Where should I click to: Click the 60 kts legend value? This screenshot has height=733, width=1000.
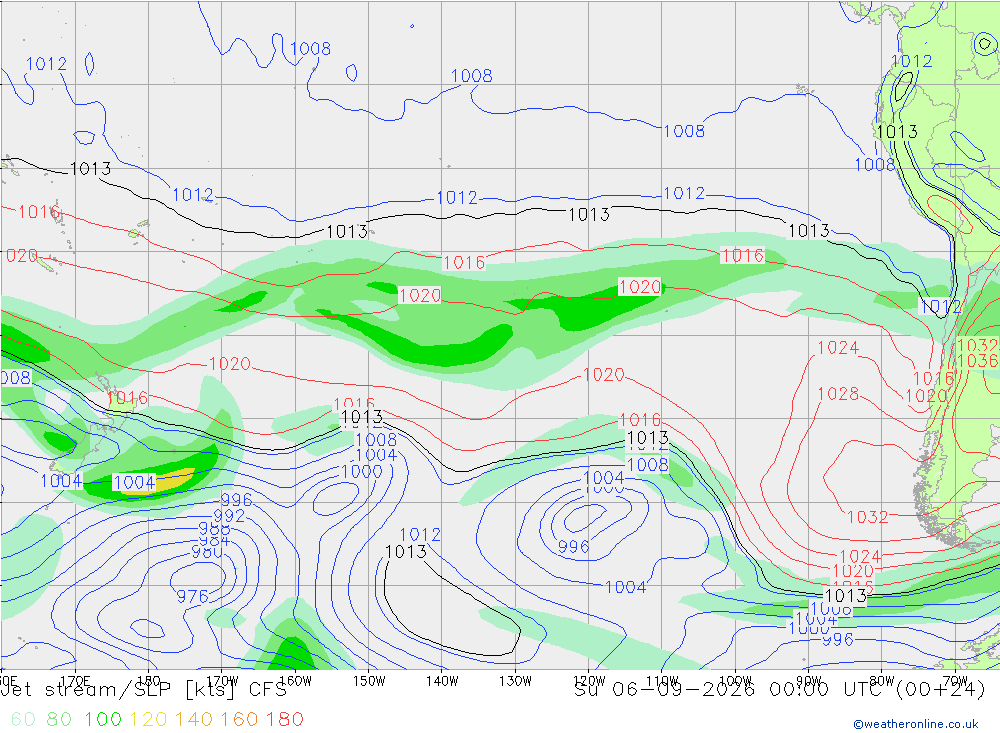point(23,719)
